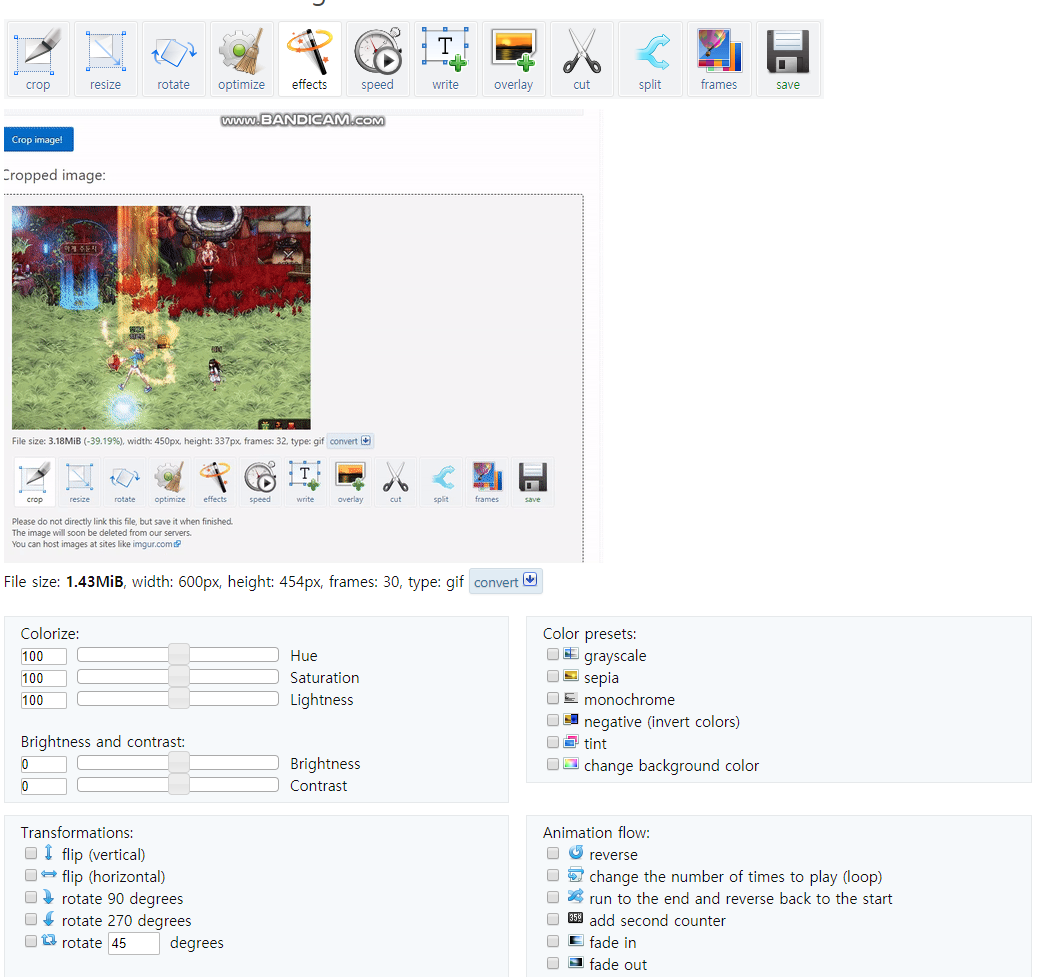Open the convert dropdown beside file size 1.43MiB
Screen dimensions: 1043x977
[505, 582]
